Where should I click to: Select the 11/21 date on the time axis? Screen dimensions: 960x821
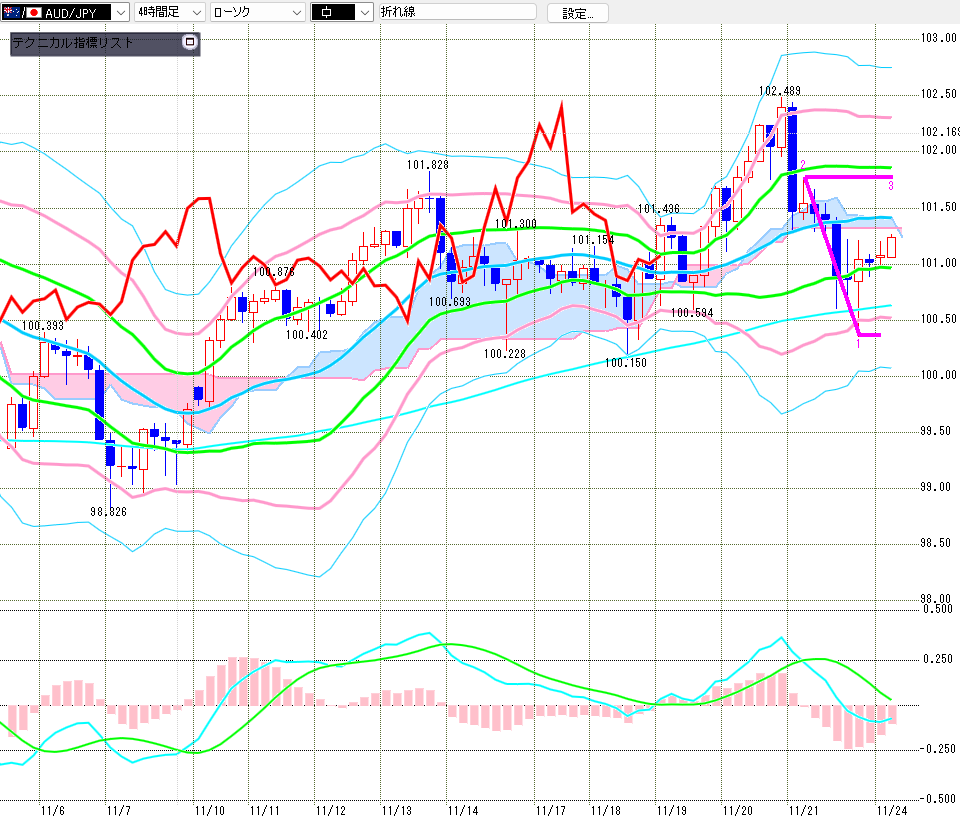click(x=802, y=809)
